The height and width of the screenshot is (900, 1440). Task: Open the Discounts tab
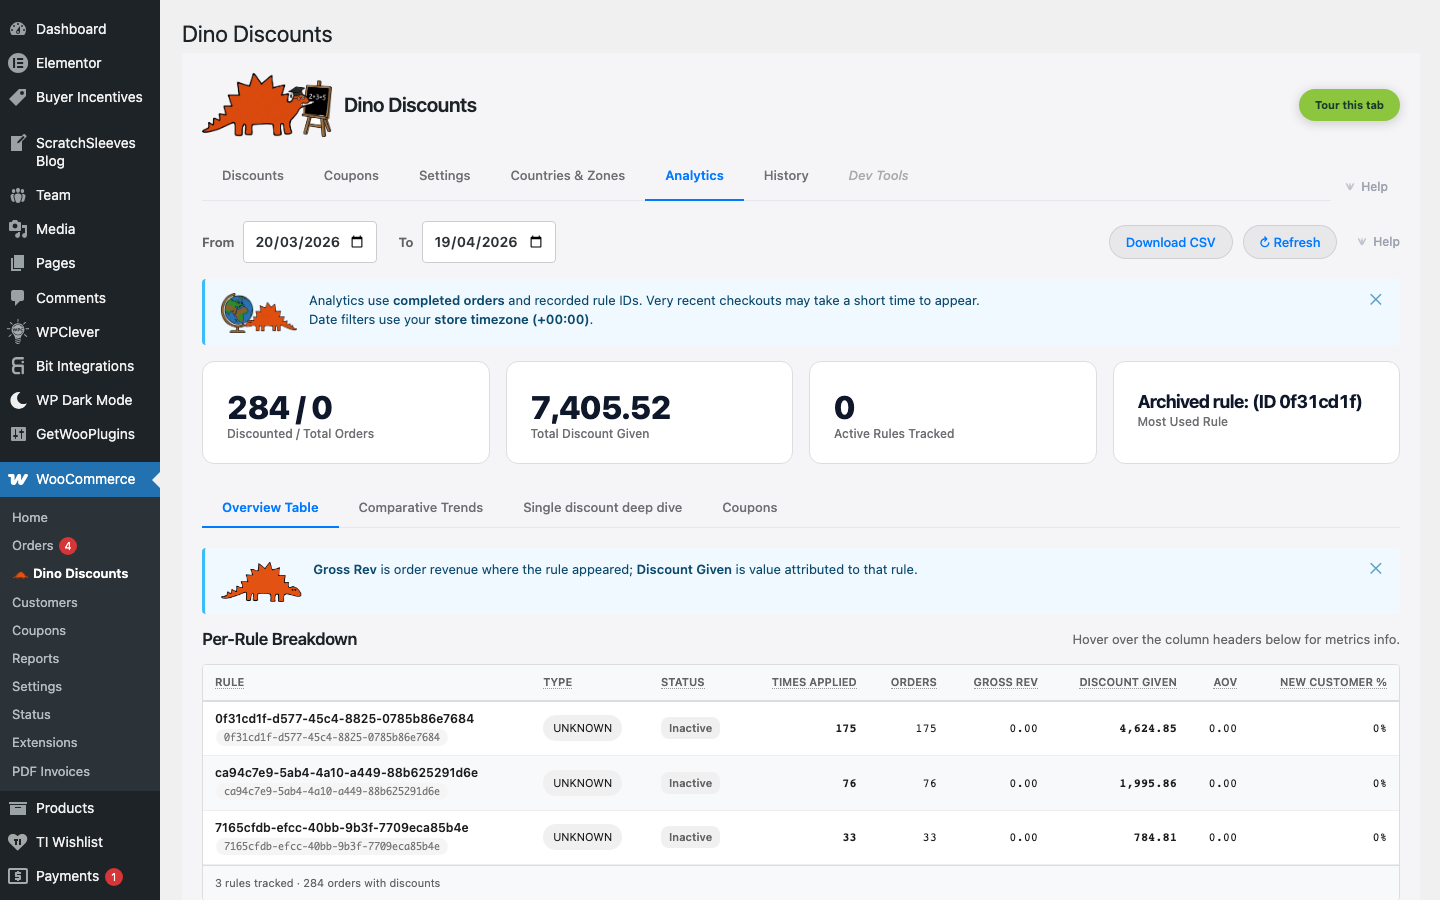[253, 175]
